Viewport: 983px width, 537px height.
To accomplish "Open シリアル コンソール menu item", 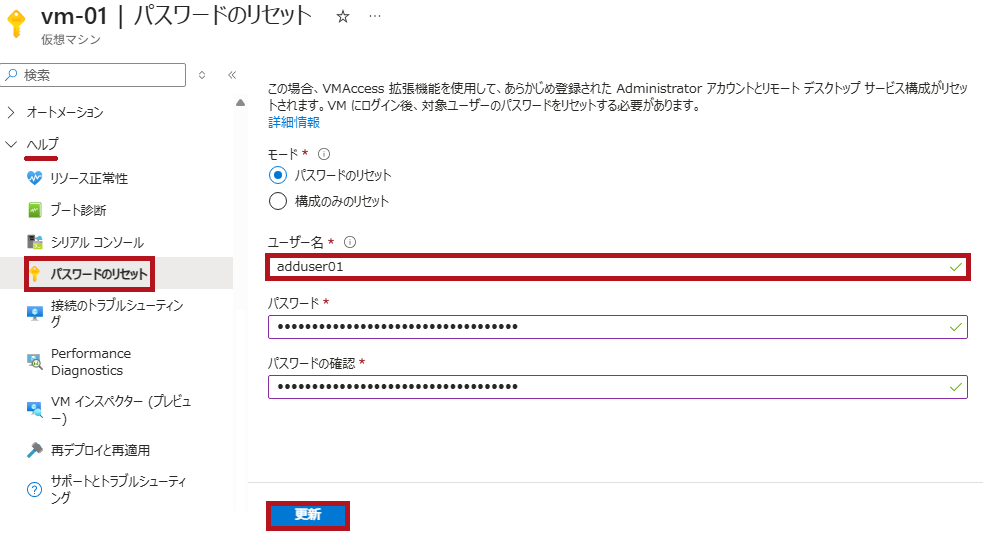I will click(x=97, y=242).
